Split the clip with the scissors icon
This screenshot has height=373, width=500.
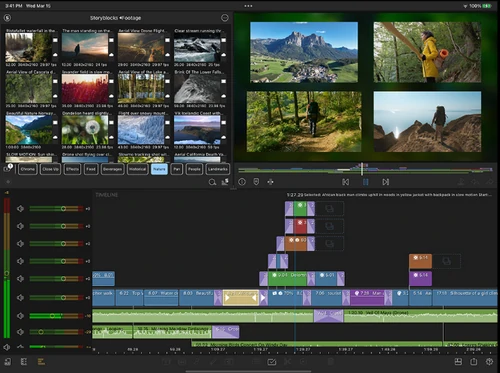(x=287, y=361)
